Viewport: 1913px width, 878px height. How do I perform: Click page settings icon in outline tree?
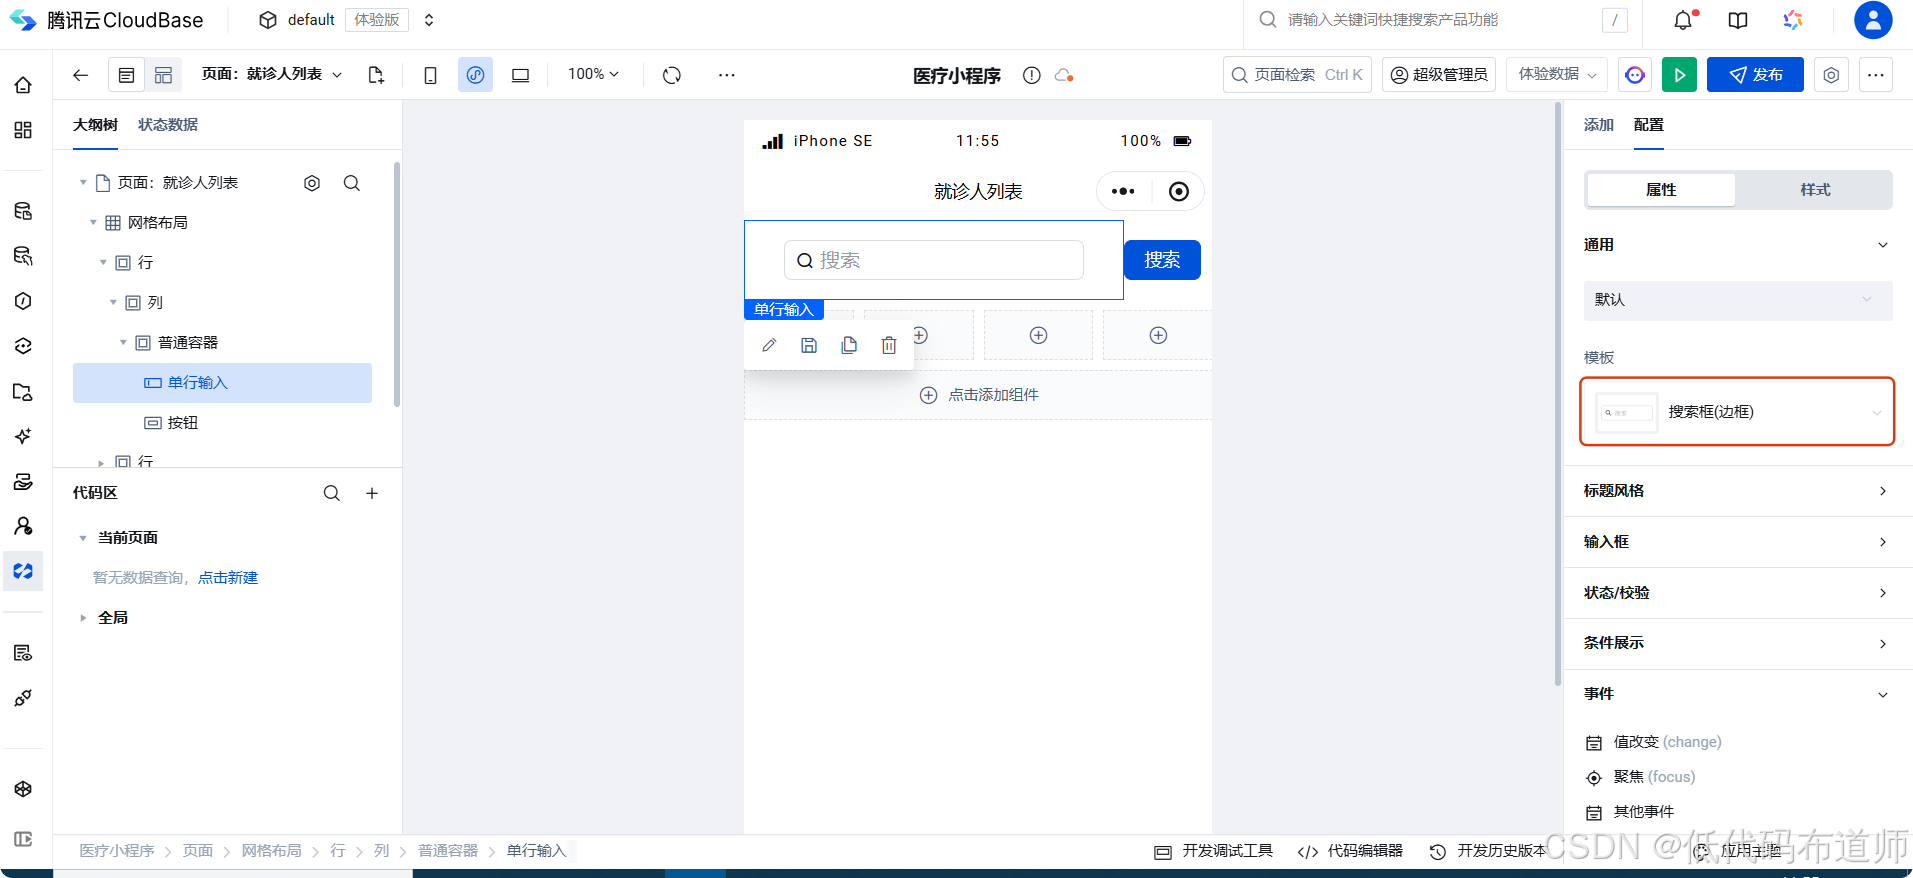click(x=312, y=183)
